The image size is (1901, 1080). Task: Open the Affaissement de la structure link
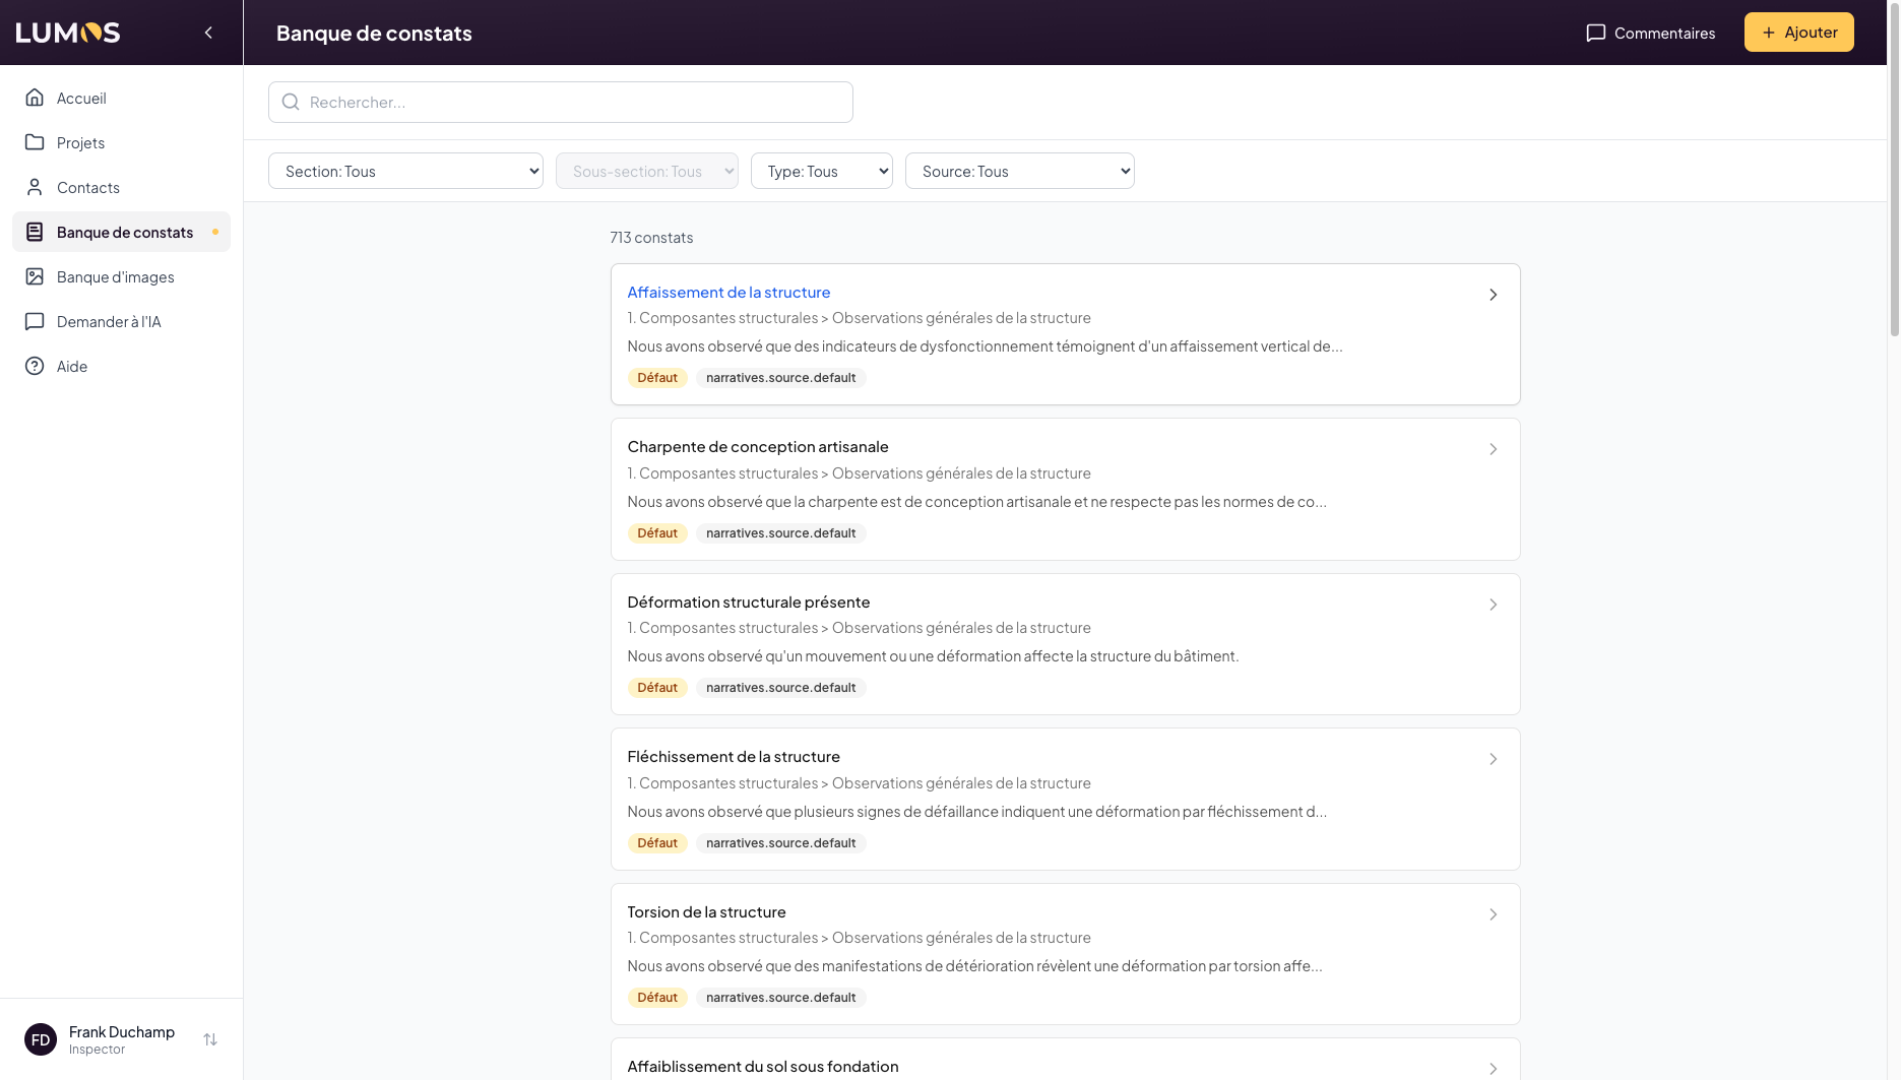[x=728, y=292]
